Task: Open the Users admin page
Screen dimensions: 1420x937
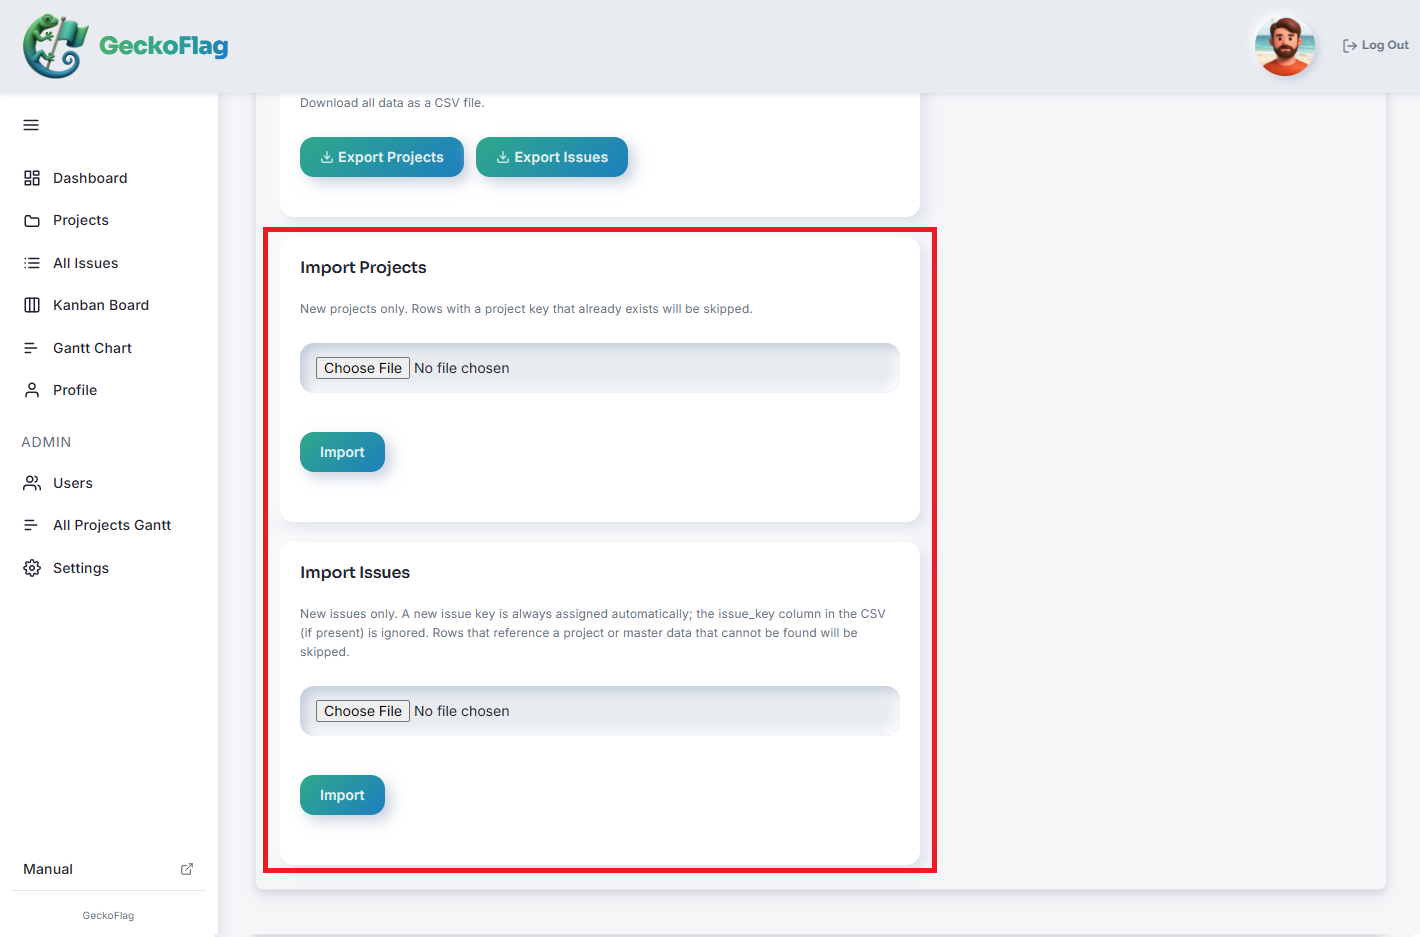Action: [73, 483]
